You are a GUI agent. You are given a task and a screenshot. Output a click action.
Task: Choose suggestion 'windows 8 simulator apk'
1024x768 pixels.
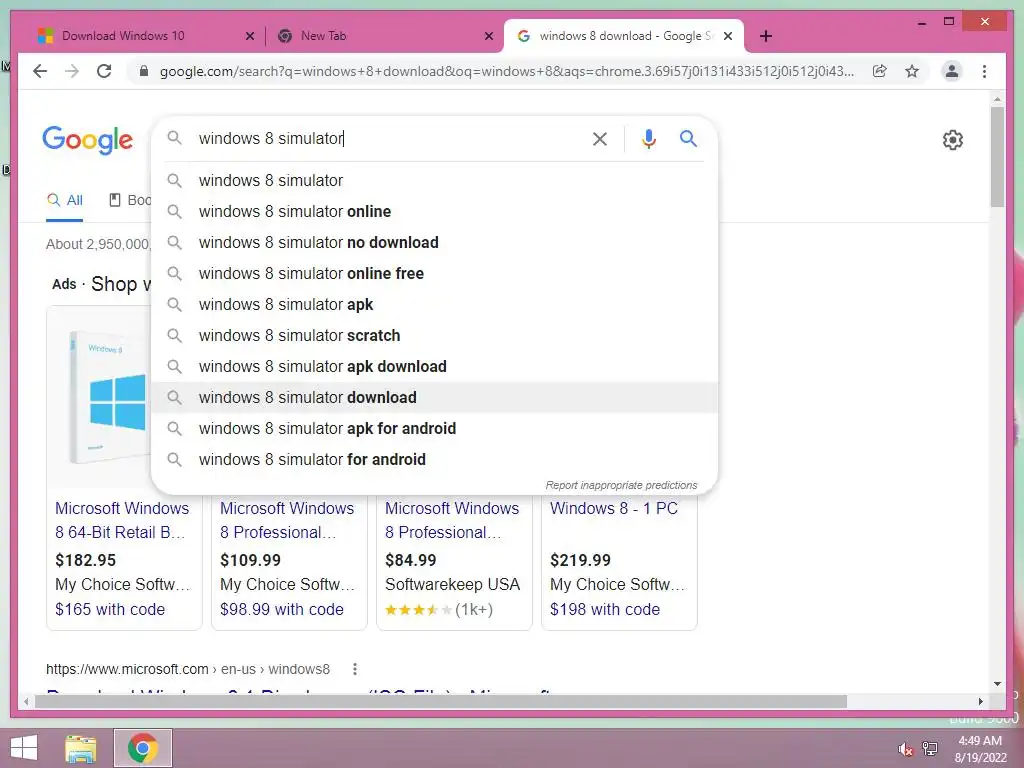(x=434, y=304)
